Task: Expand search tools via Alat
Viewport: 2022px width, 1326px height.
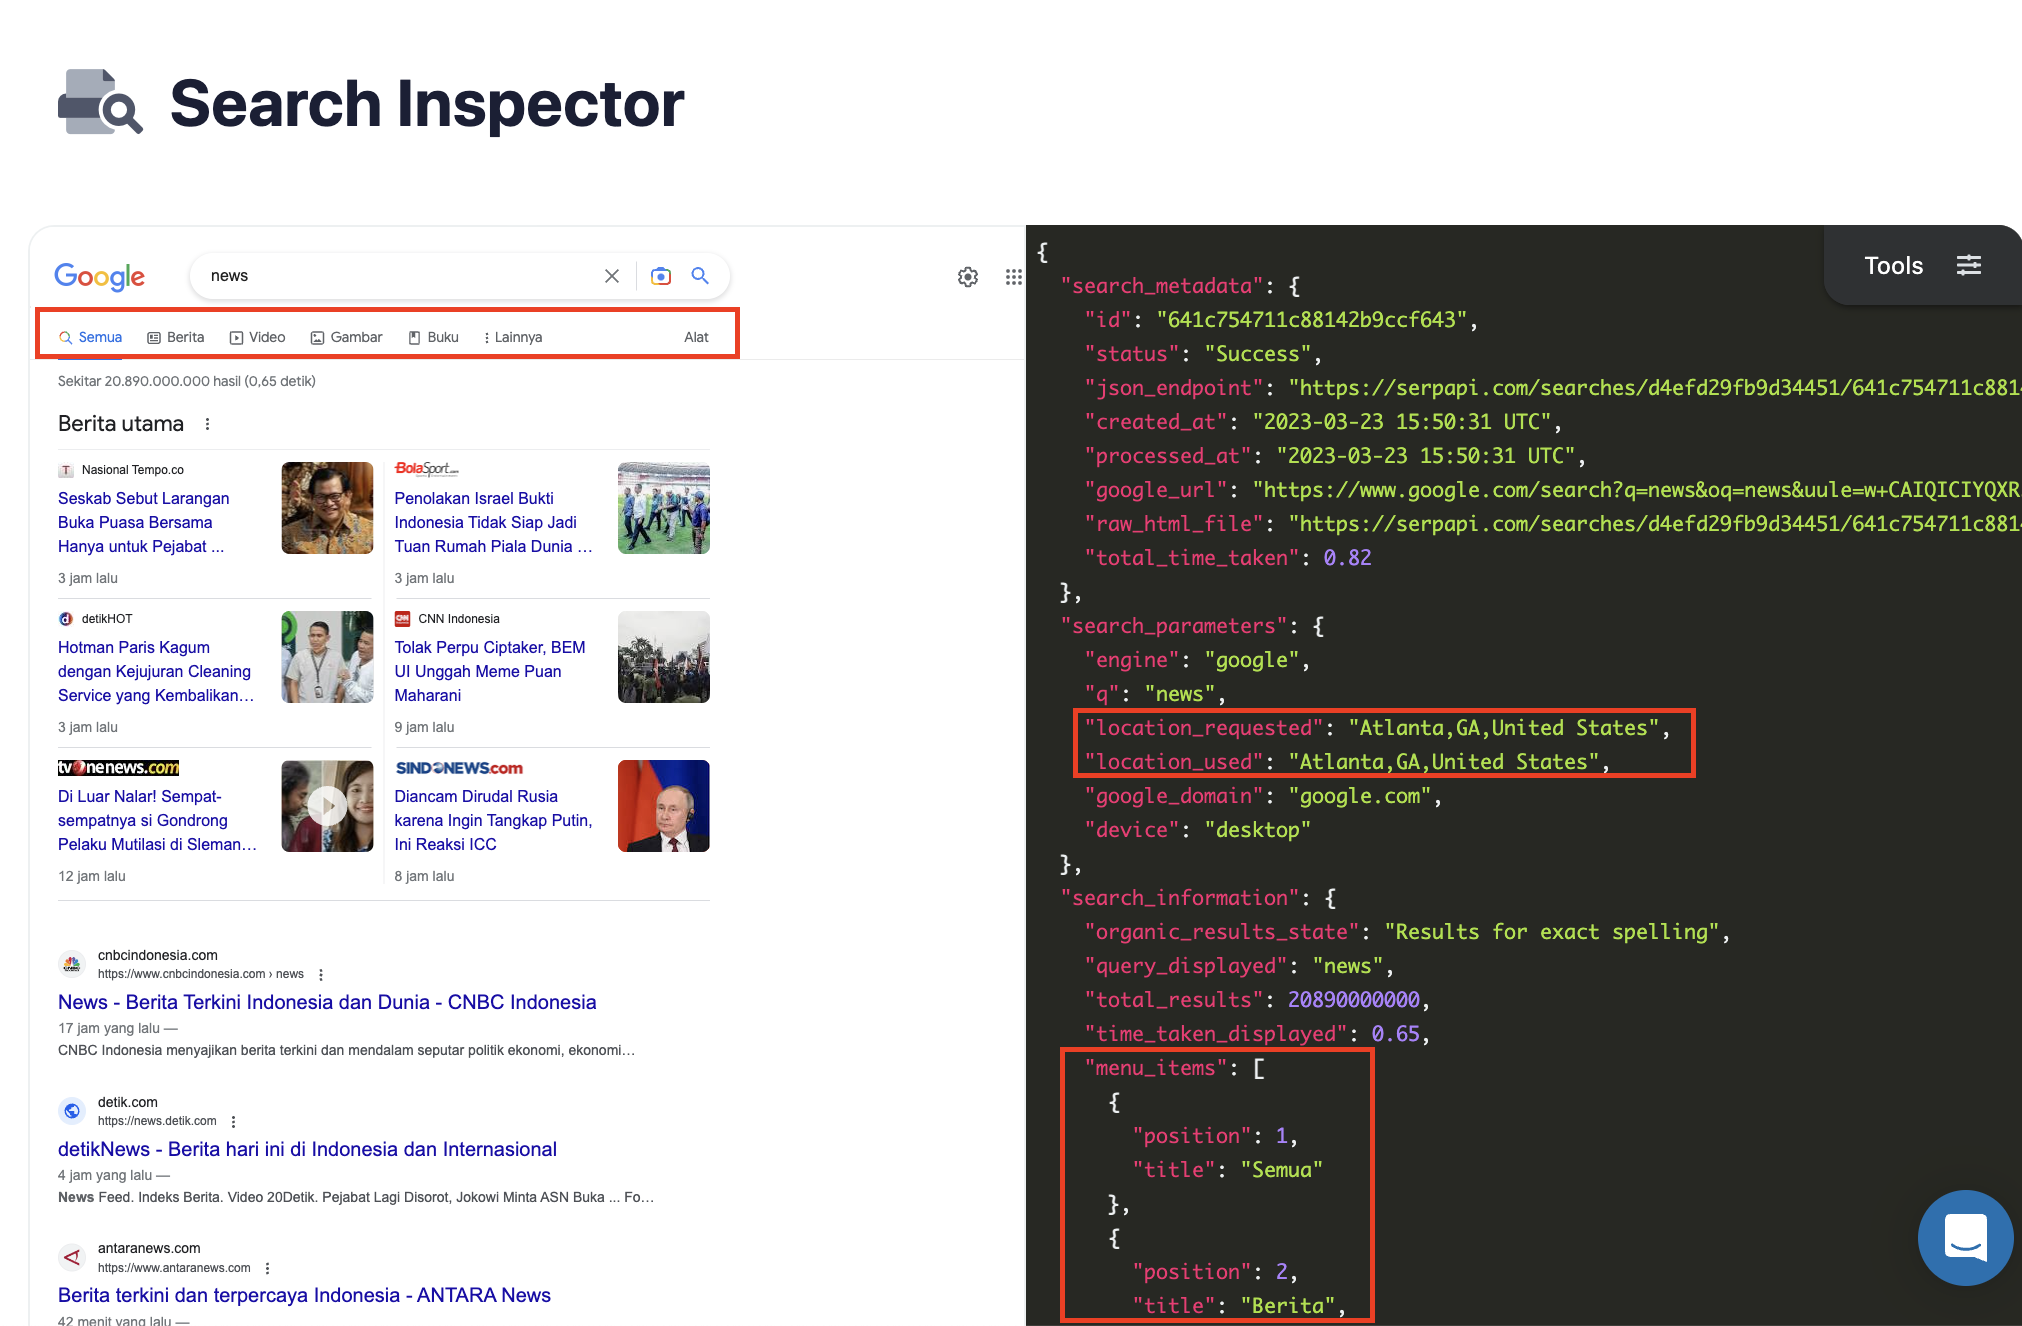Action: (696, 337)
